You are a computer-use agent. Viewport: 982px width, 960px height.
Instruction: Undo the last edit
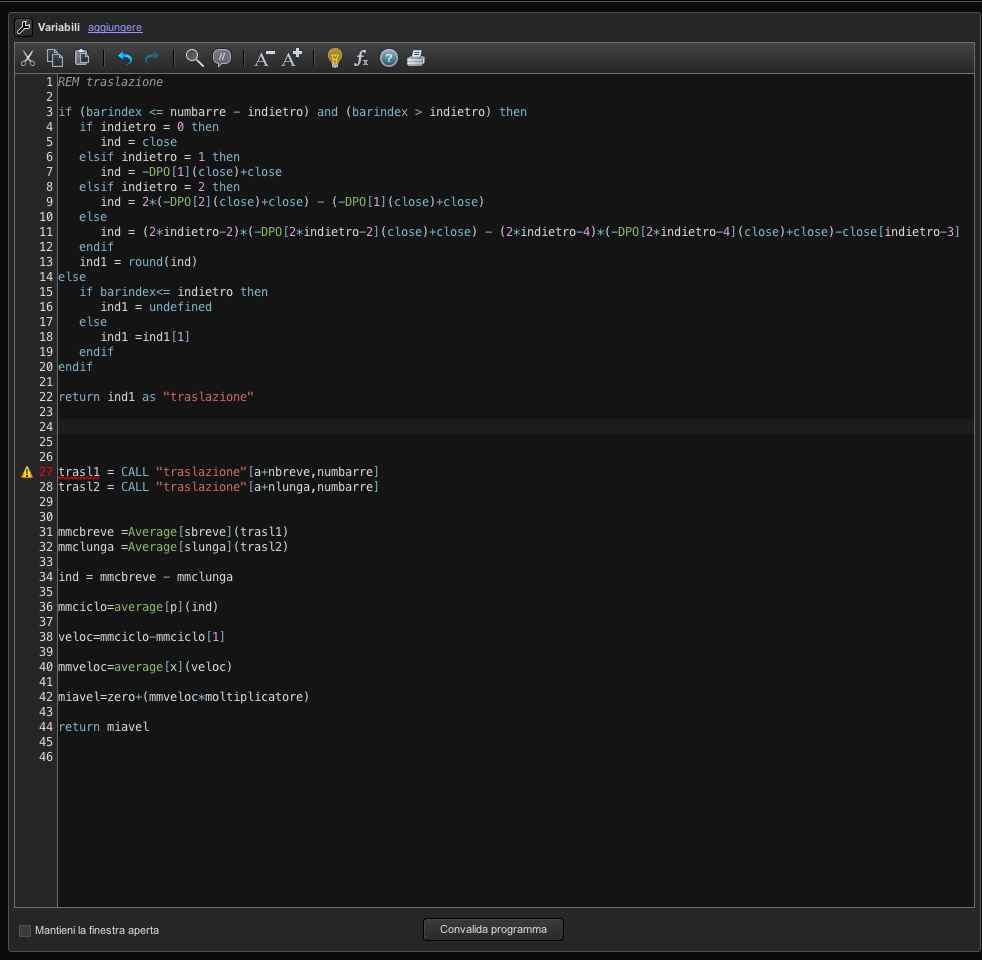[x=125, y=58]
